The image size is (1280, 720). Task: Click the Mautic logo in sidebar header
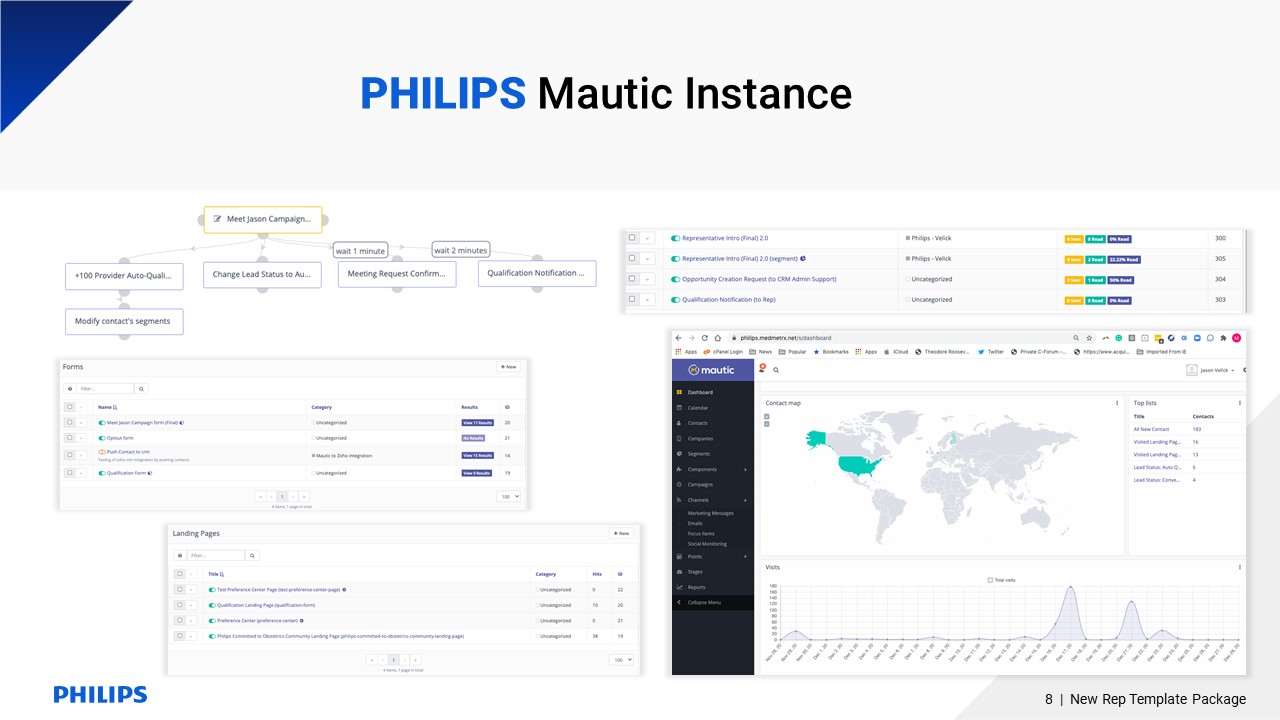coord(712,370)
